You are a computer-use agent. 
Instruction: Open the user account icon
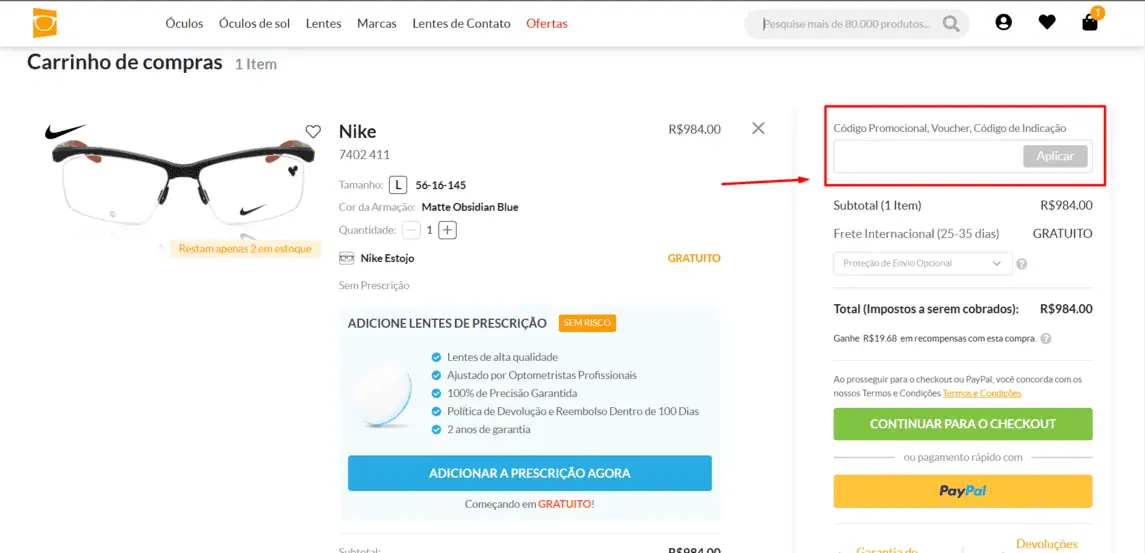point(1003,23)
